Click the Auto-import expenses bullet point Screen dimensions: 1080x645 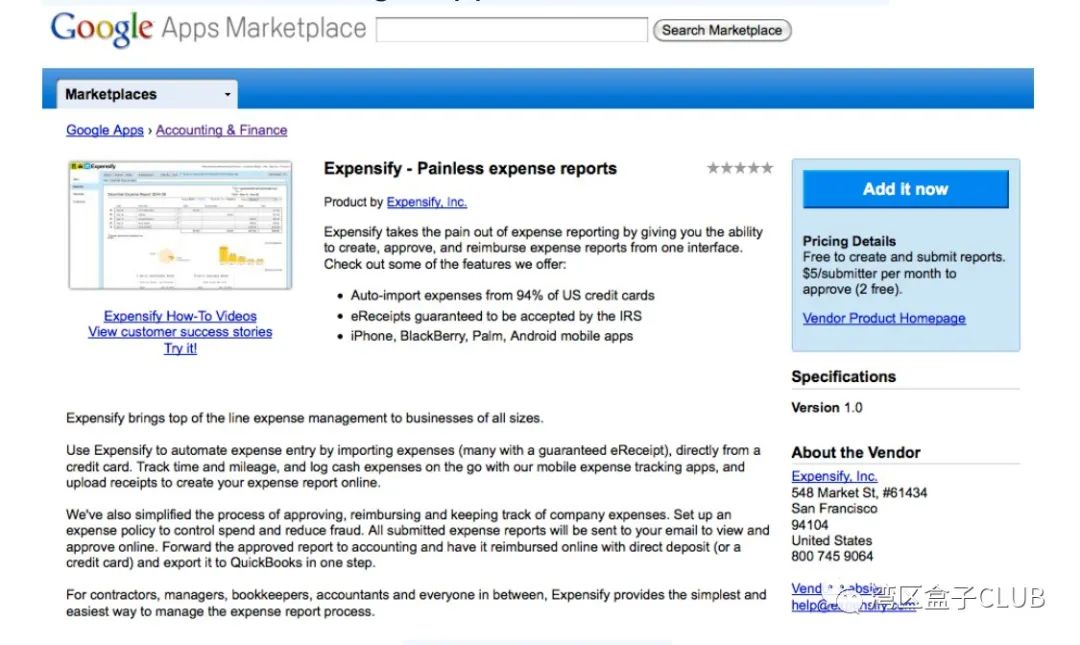pyautogui.click(x=502, y=296)
